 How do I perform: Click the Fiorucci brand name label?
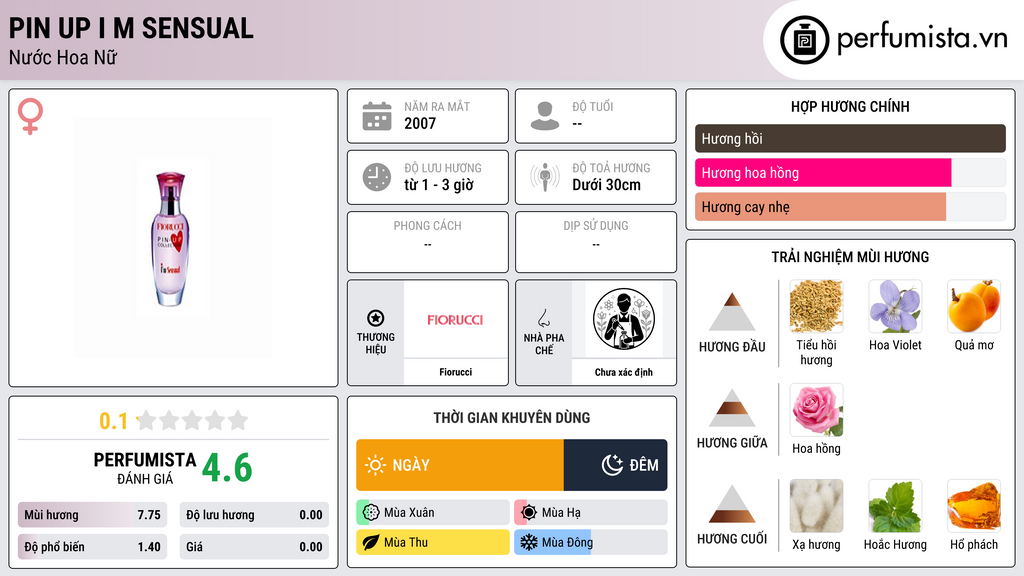click(455, 372)
